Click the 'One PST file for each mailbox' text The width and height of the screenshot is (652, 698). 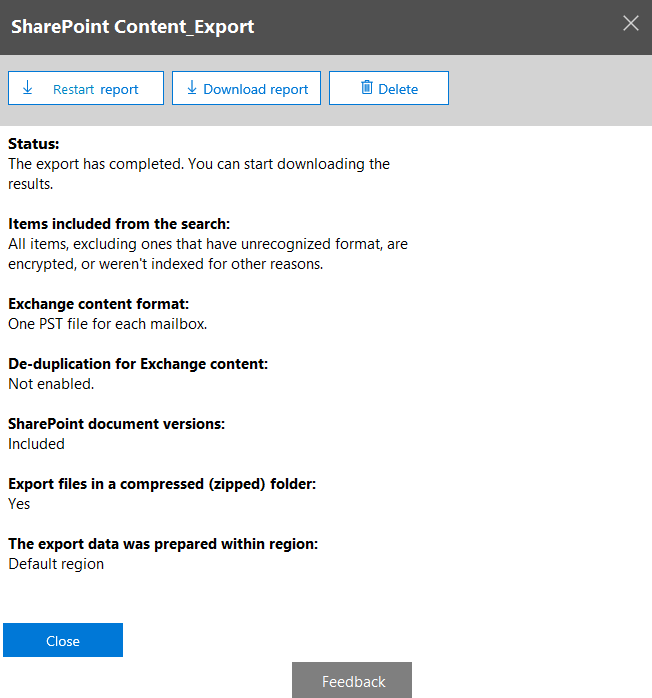tap(107, 324)
